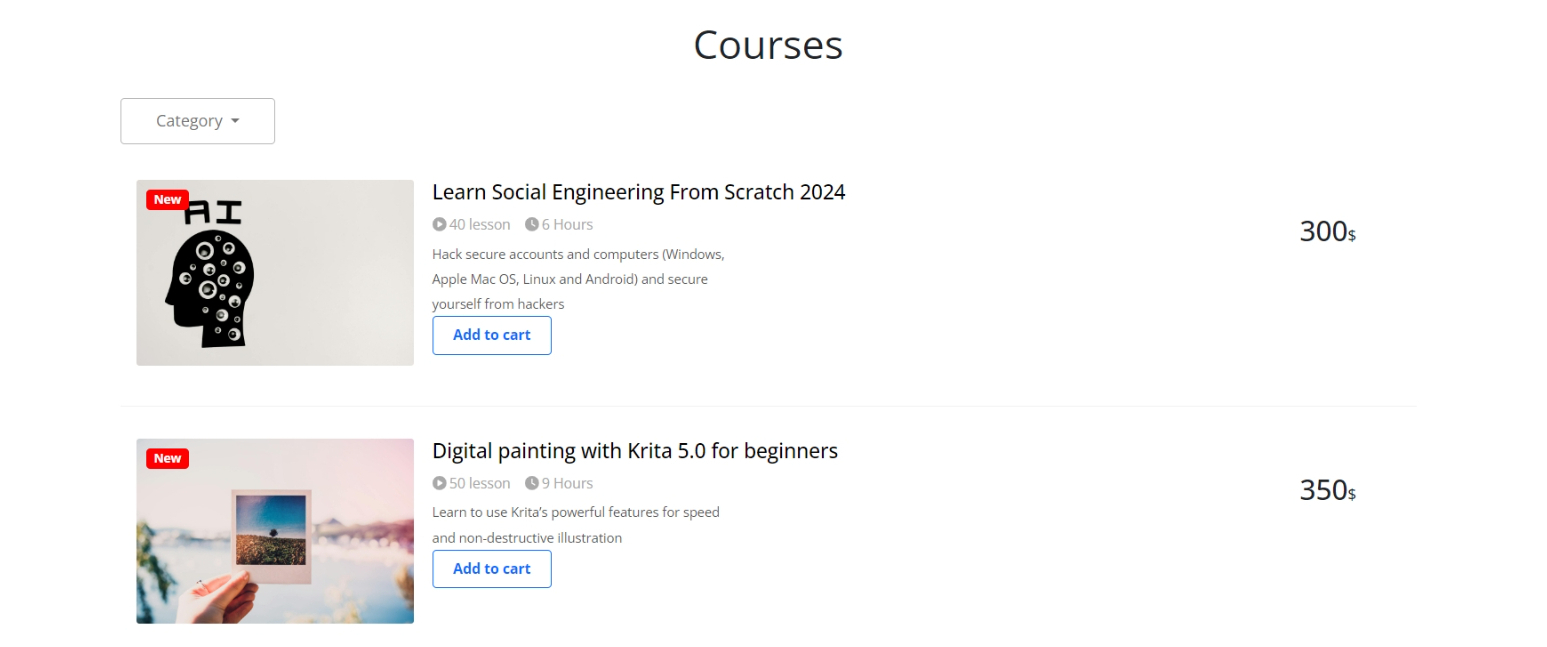Open the Category dropdown
Viewport: 1547px width, 647px height.
pyautogui.click(x=197, y=121)
